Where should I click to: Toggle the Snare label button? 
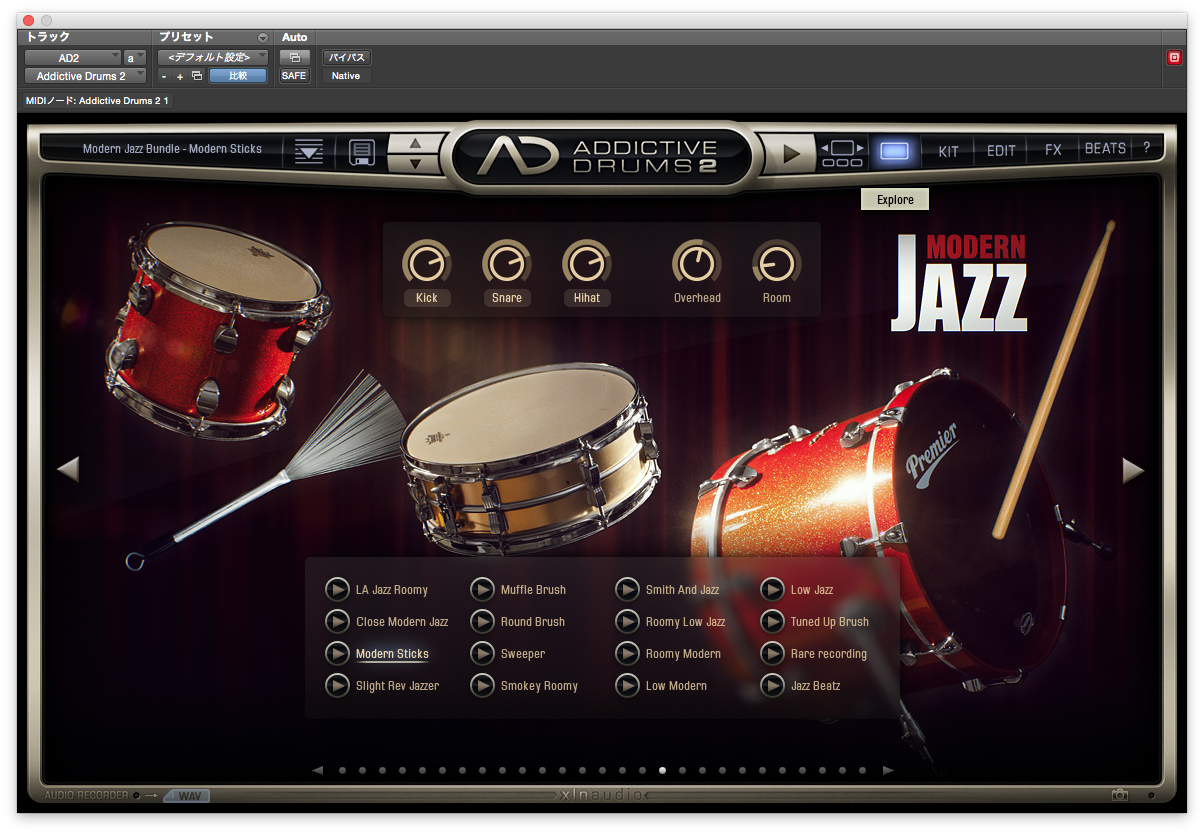point(507,298)
